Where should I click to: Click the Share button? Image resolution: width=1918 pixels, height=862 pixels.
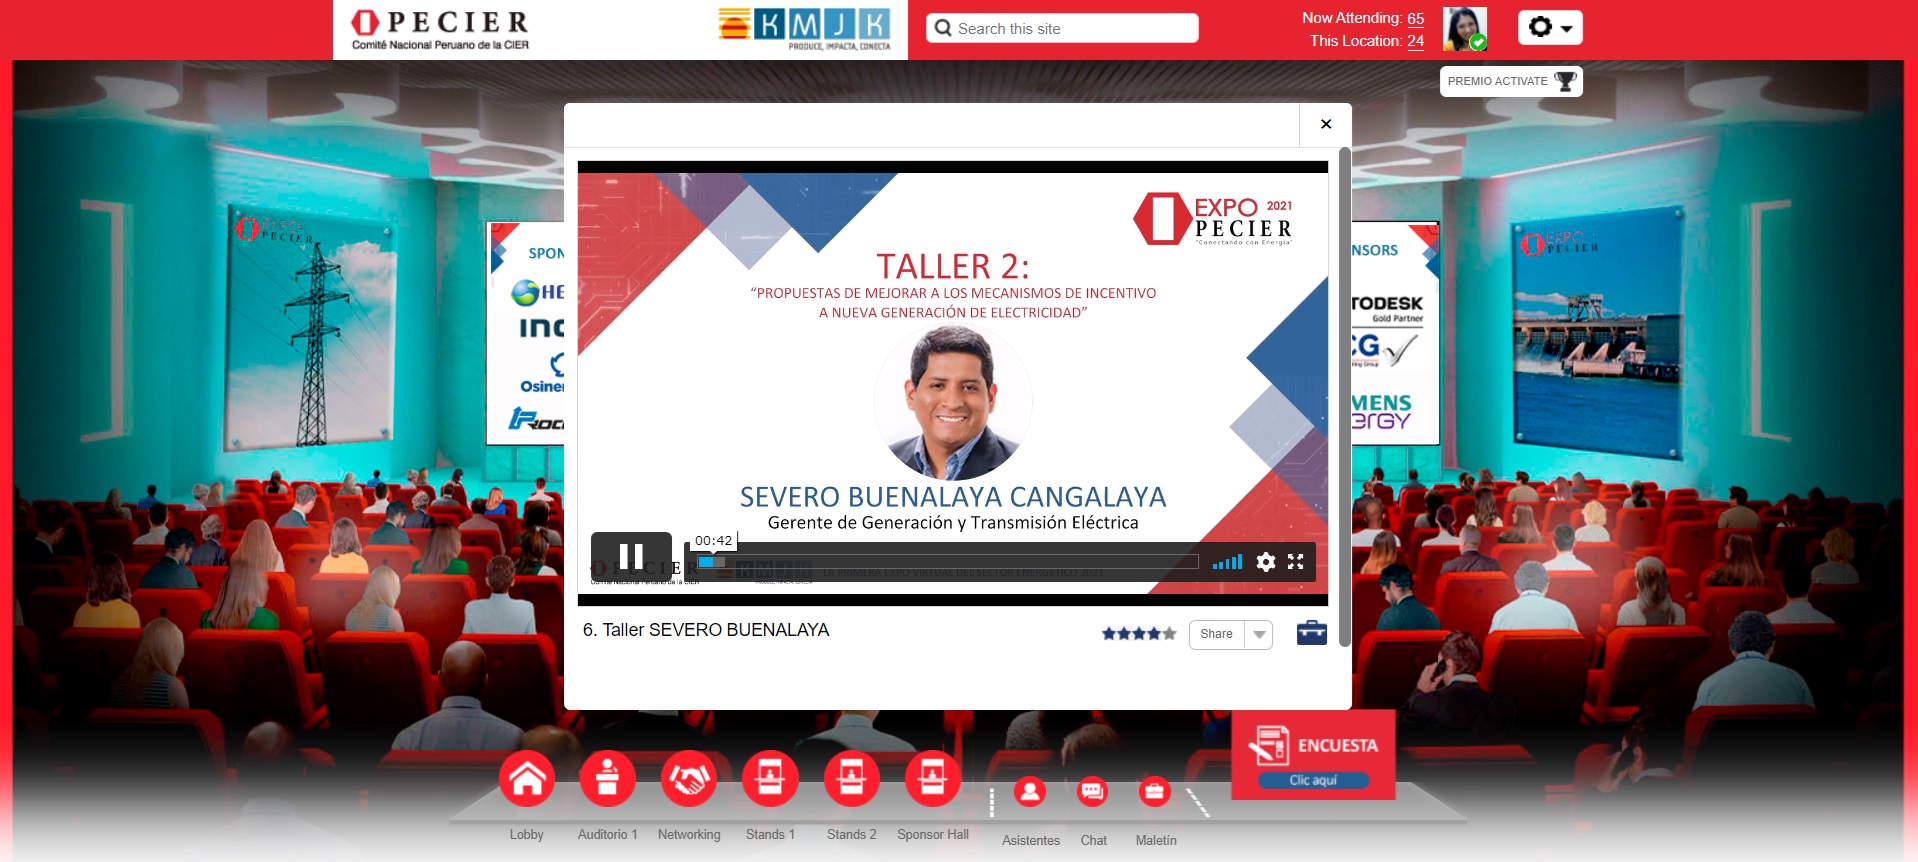[1216, 634]
